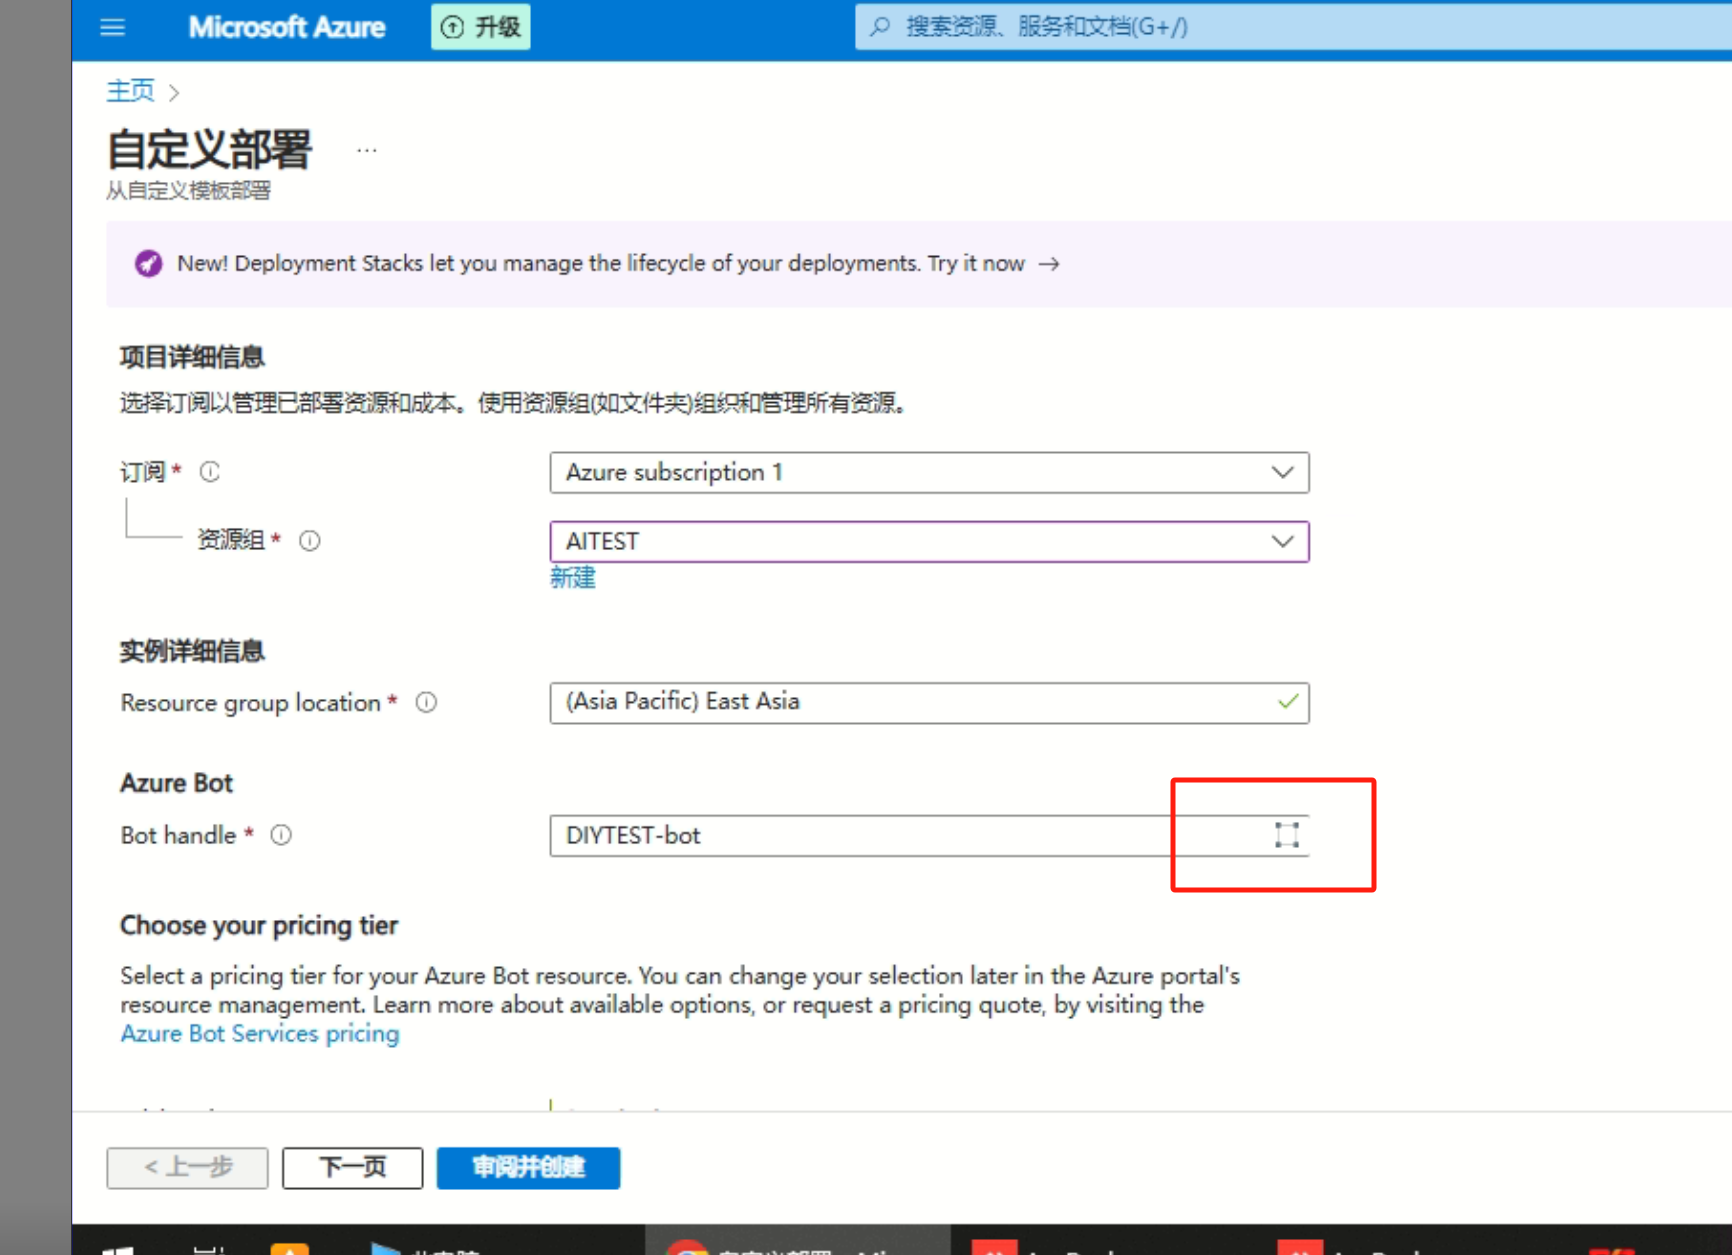Click 新建 to create resource group
Screen dimensions: 1732x1255
click(573, 578)
